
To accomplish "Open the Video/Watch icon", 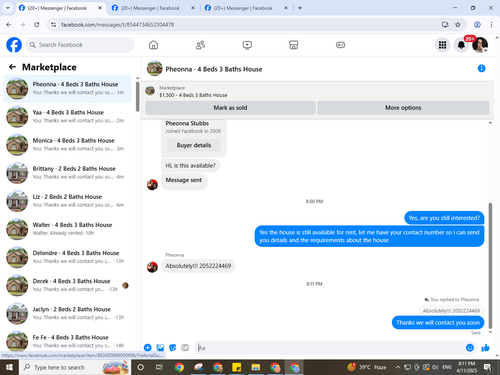I will coord(247,45).
